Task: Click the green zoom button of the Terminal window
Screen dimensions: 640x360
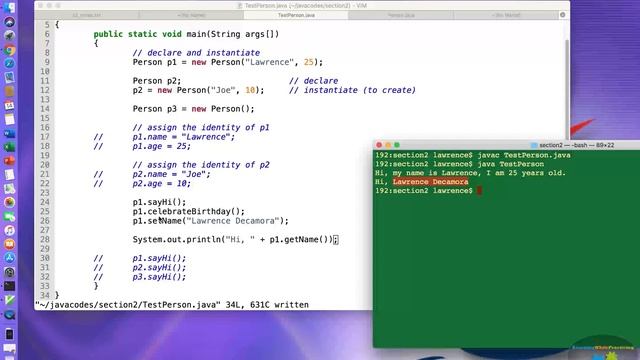Action: [397, 145]
